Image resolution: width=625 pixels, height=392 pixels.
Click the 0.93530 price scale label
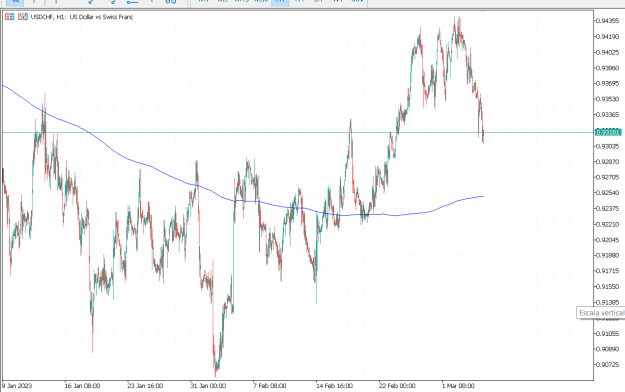[x=608, y=99]
